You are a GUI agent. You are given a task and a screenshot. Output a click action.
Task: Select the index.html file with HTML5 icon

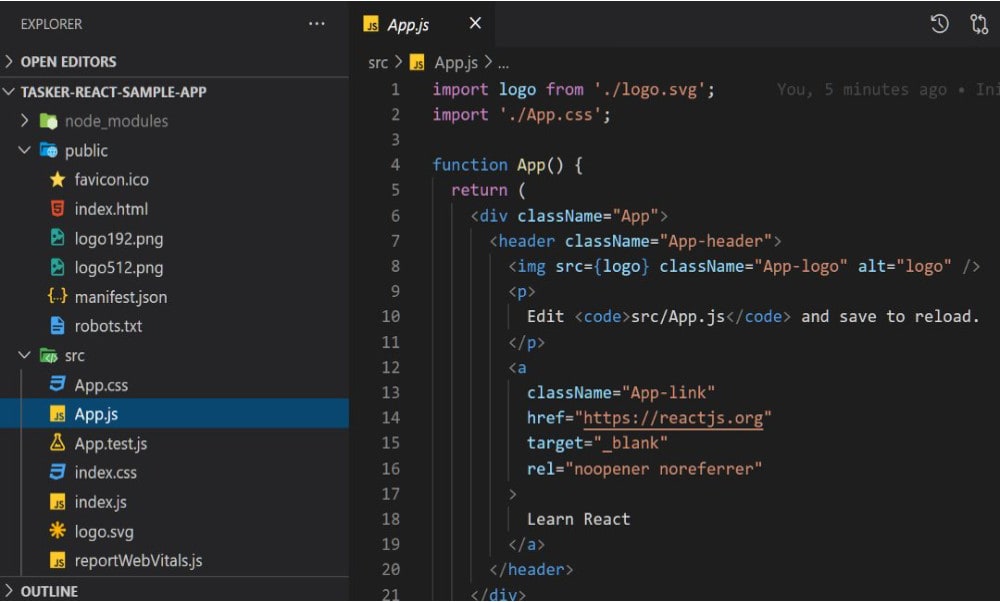111,209
